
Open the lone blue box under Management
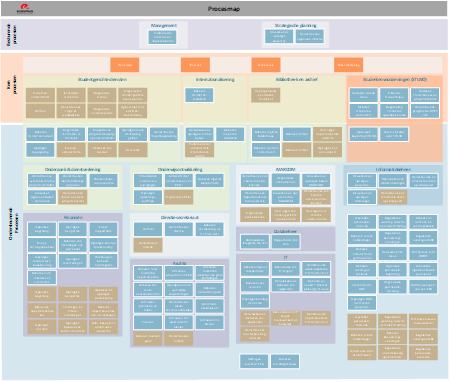162,37
